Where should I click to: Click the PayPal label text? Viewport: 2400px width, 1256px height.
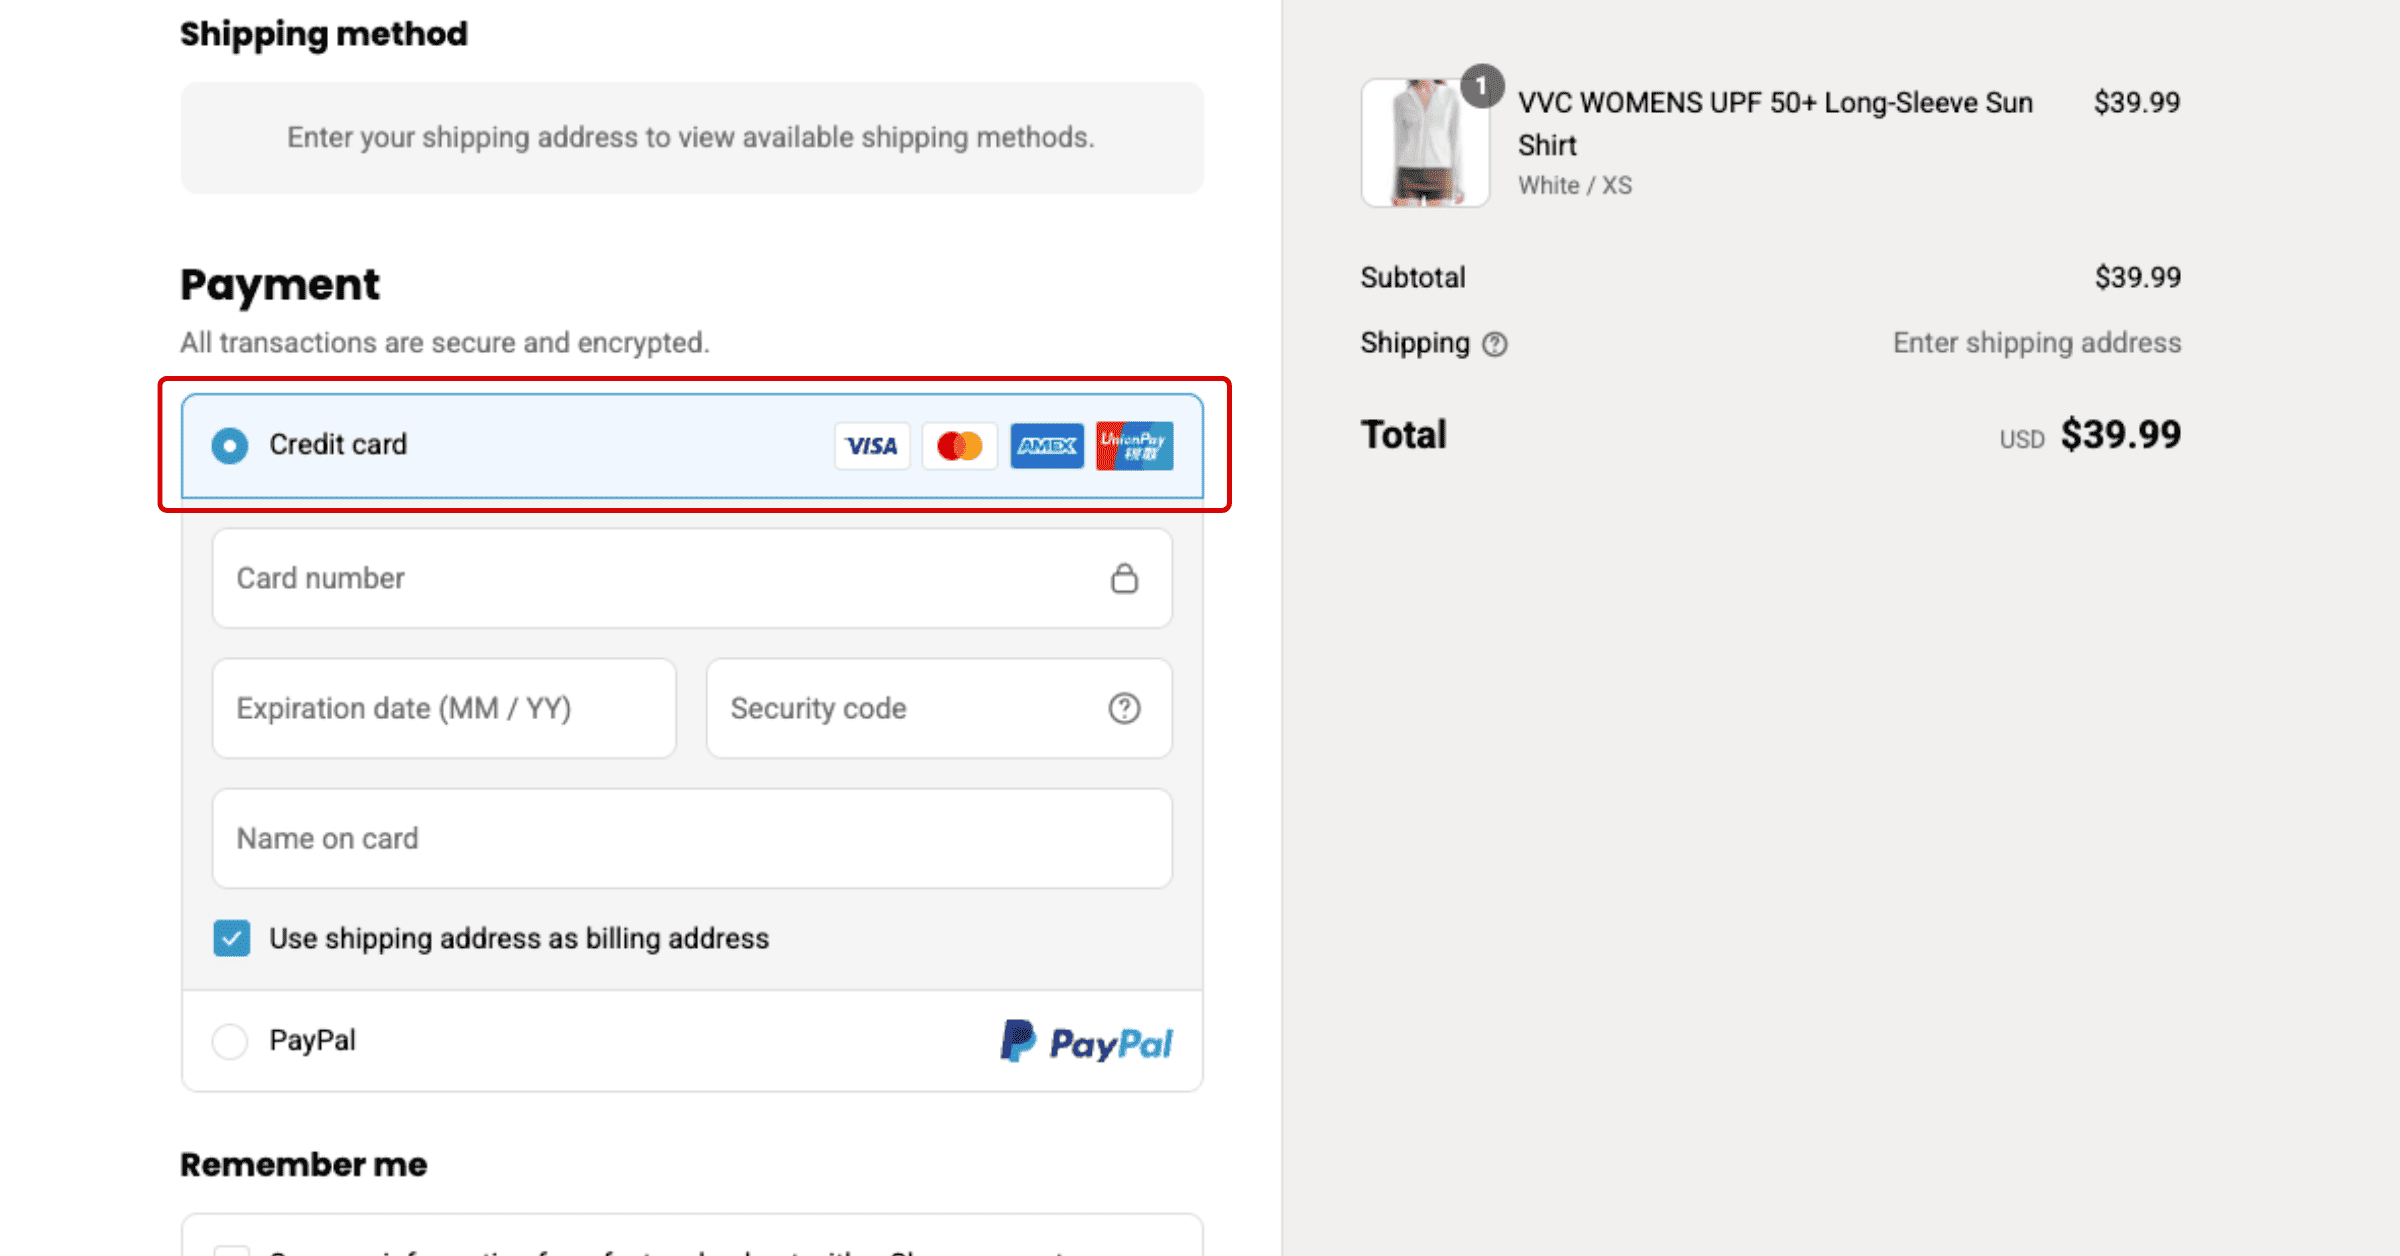tap(312, 1041)
